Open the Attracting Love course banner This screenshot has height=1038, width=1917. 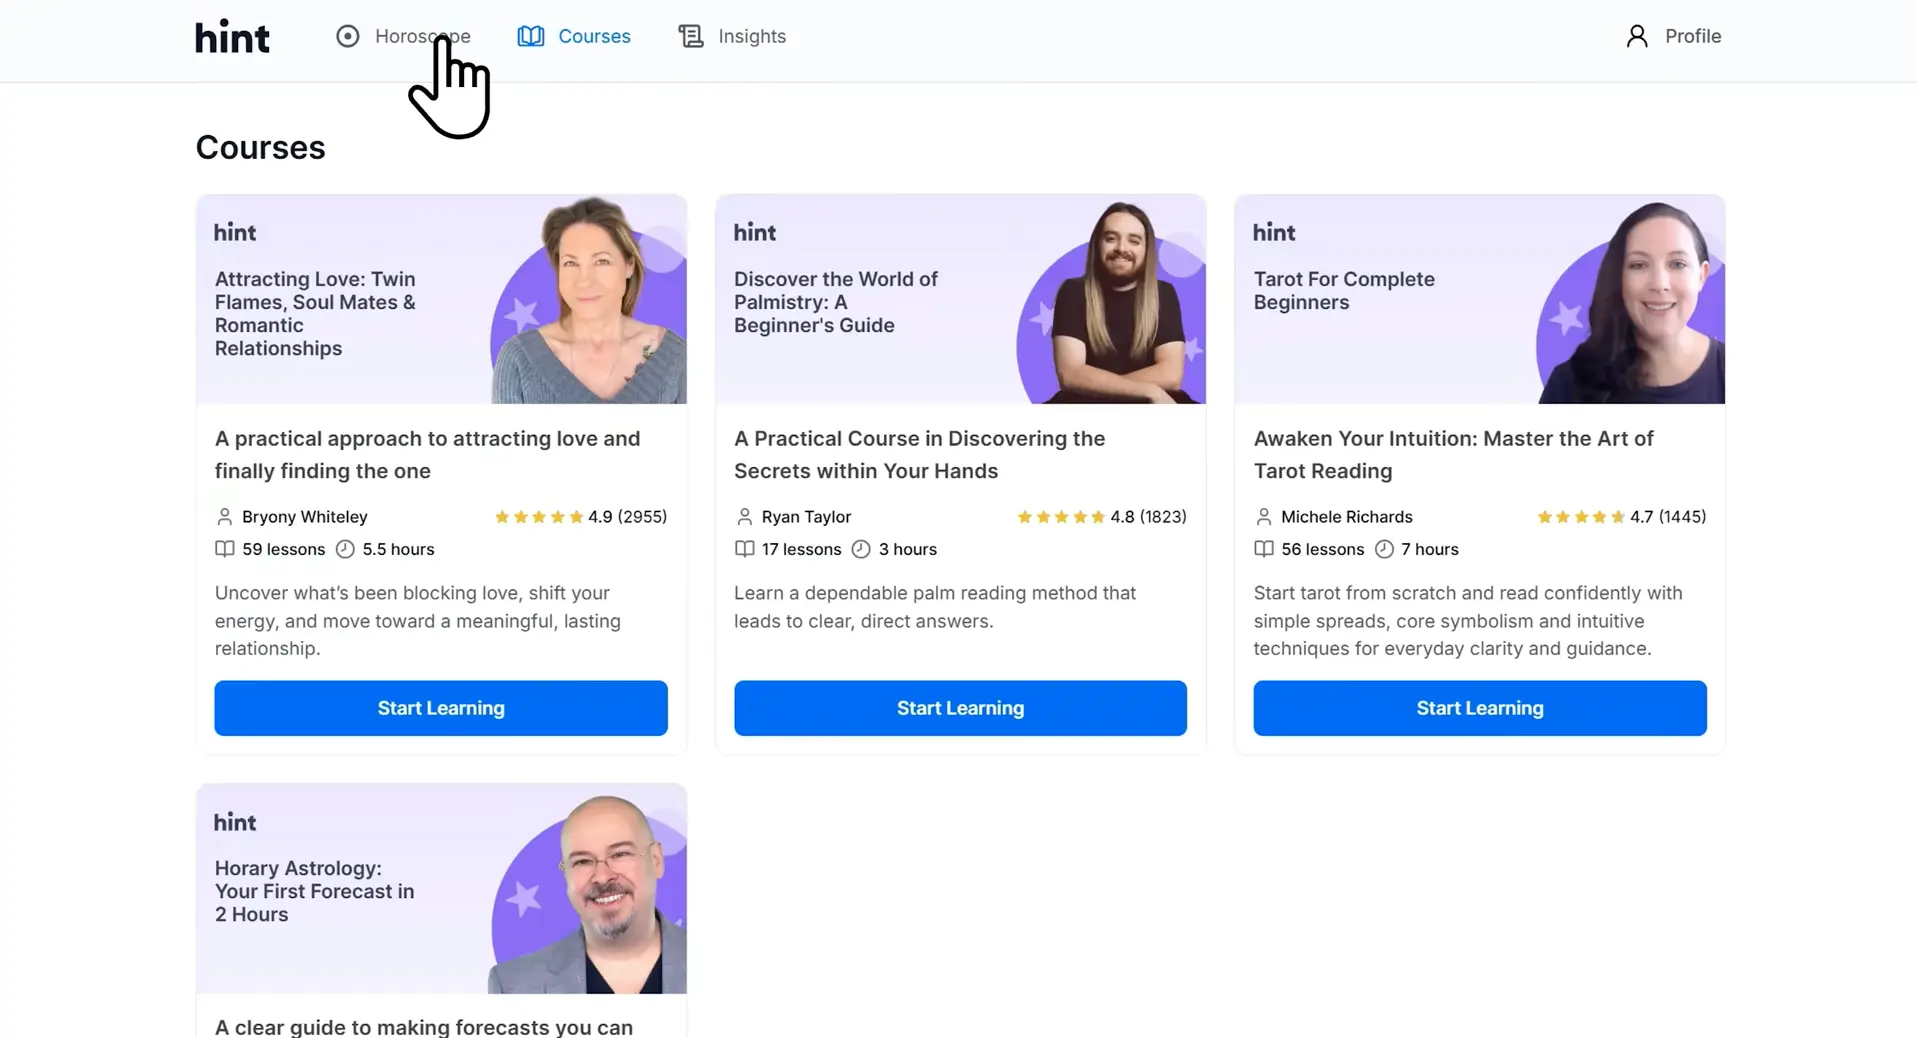pyautogui.click(x=441, y=299)
